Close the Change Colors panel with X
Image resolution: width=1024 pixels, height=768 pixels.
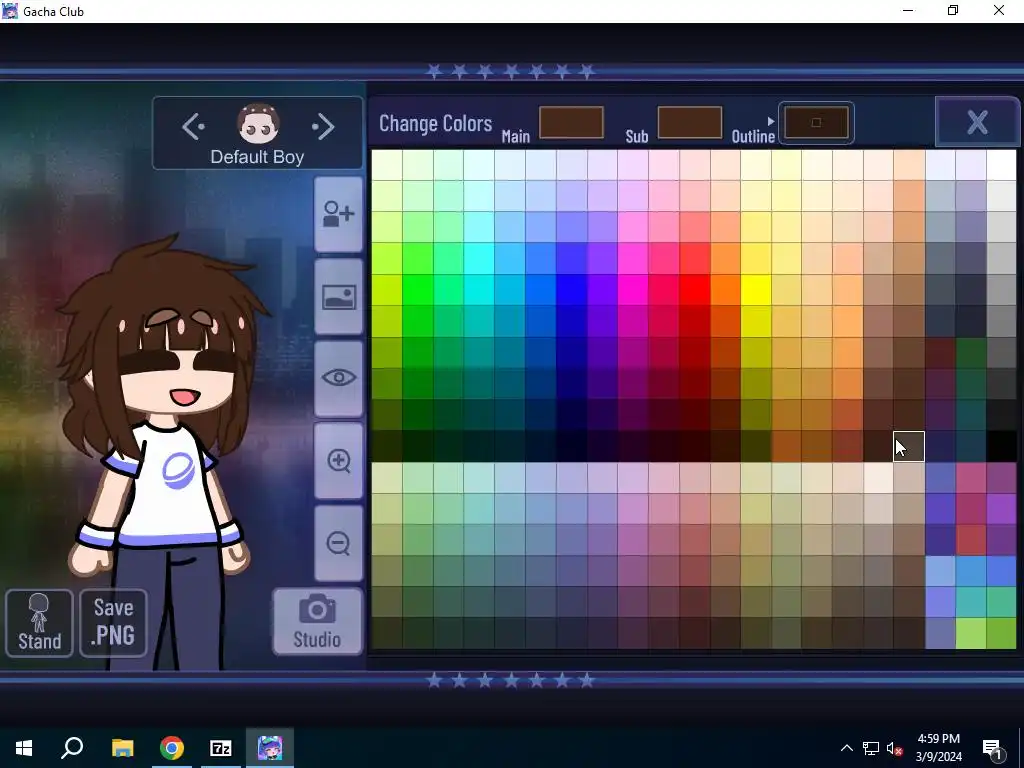coord(977,121)
